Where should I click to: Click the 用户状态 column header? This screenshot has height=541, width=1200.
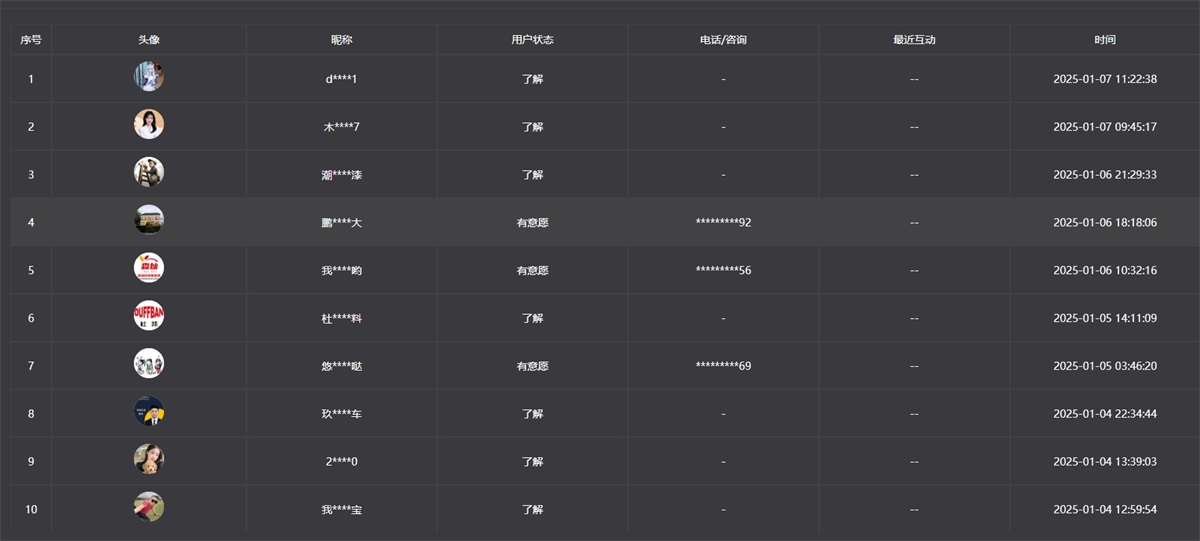532,40
